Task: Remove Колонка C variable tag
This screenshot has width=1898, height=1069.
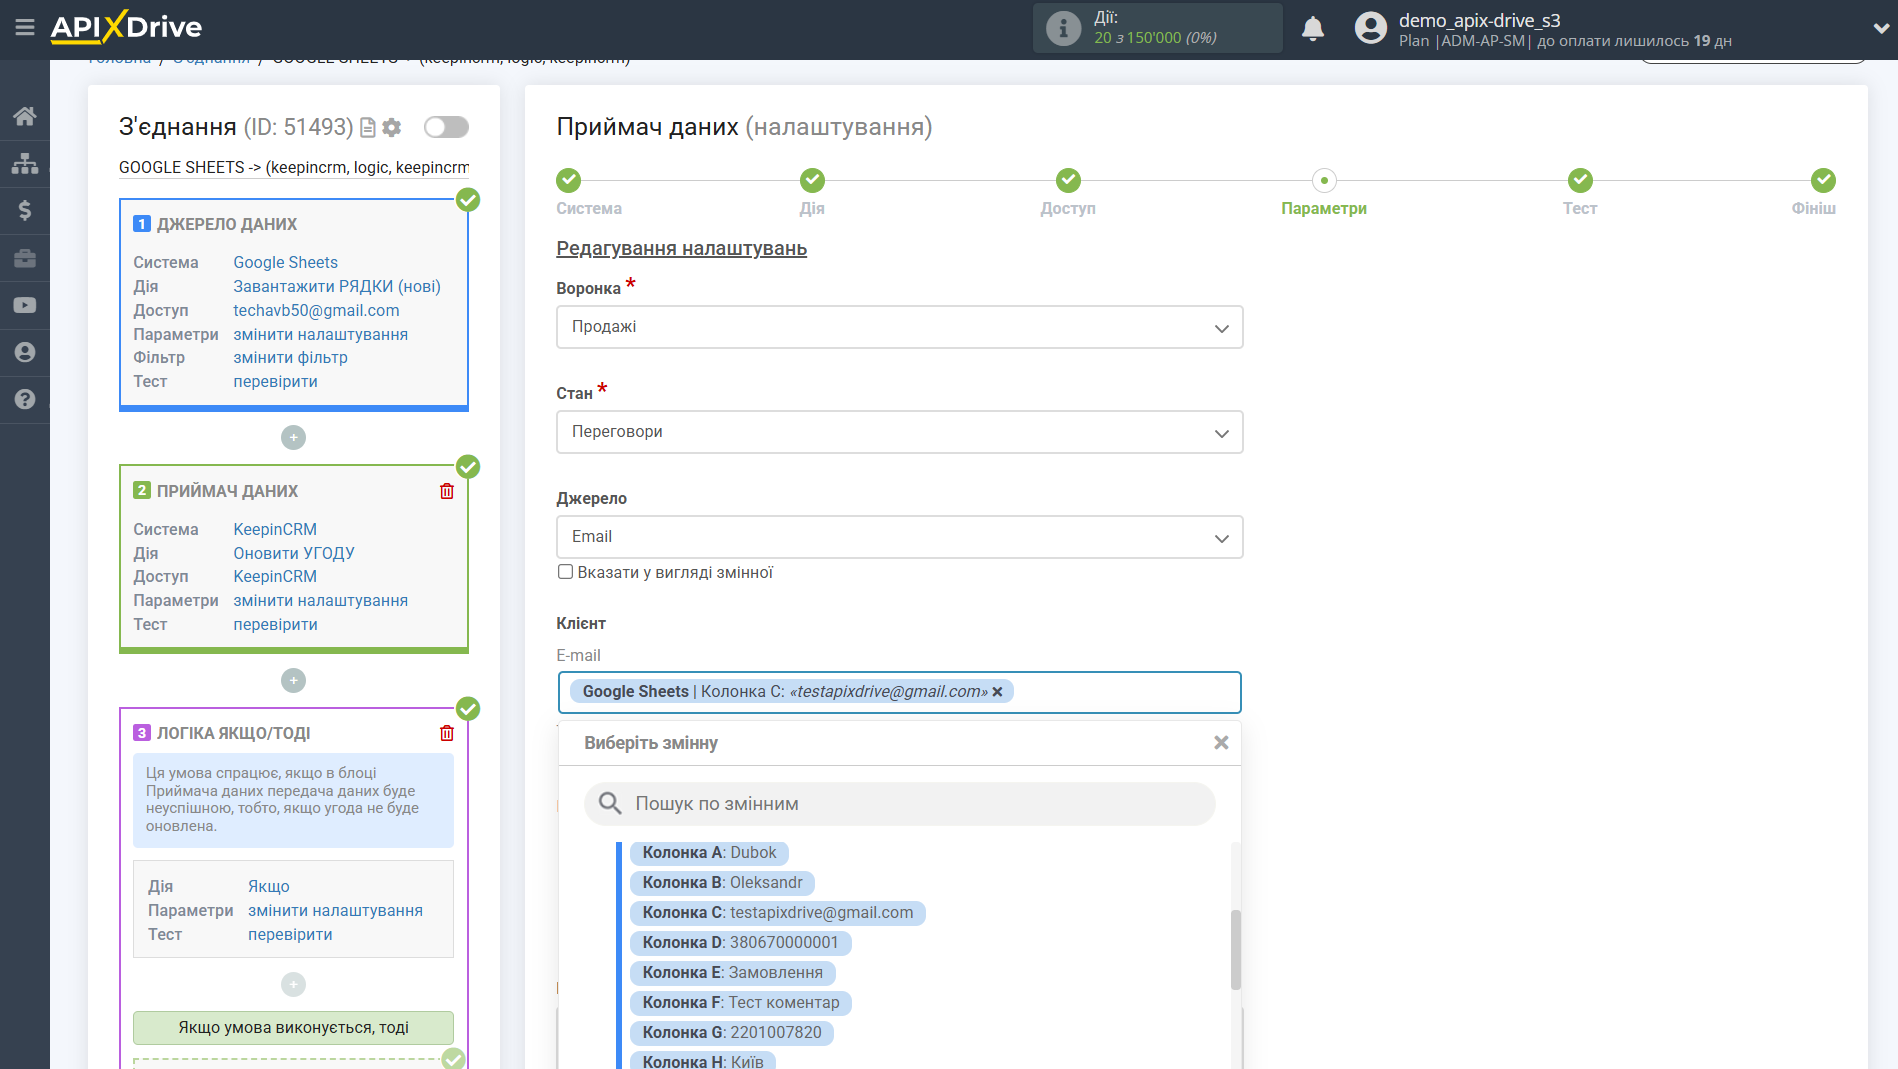Action: pyautogui.click(x=997, y=692)
